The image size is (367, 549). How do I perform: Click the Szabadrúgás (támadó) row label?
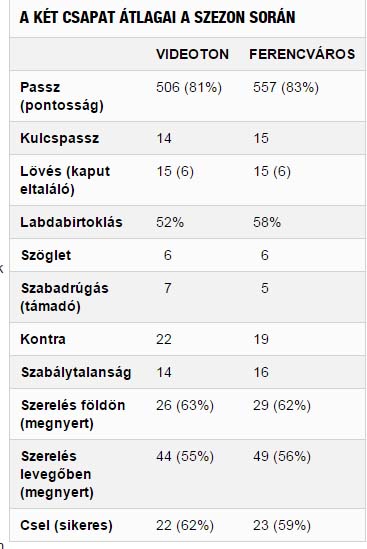64,297
